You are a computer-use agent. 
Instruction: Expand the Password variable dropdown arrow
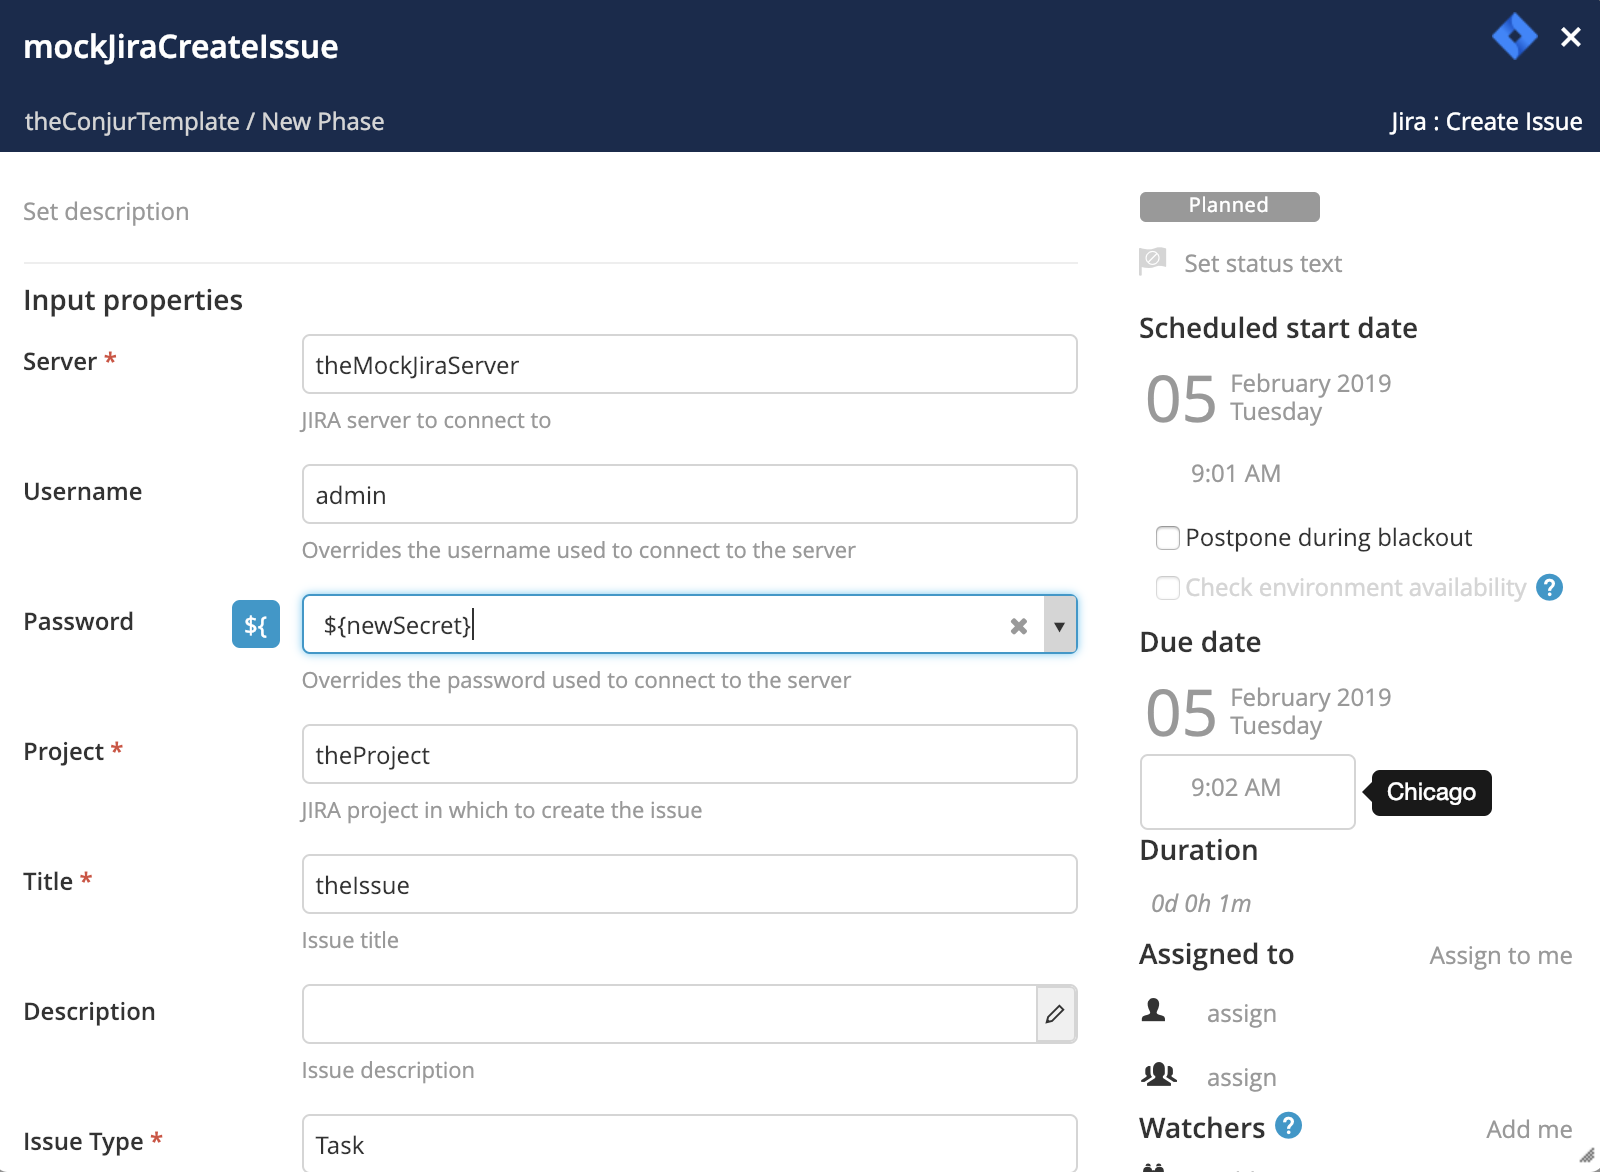click(x=1059, y=626)
